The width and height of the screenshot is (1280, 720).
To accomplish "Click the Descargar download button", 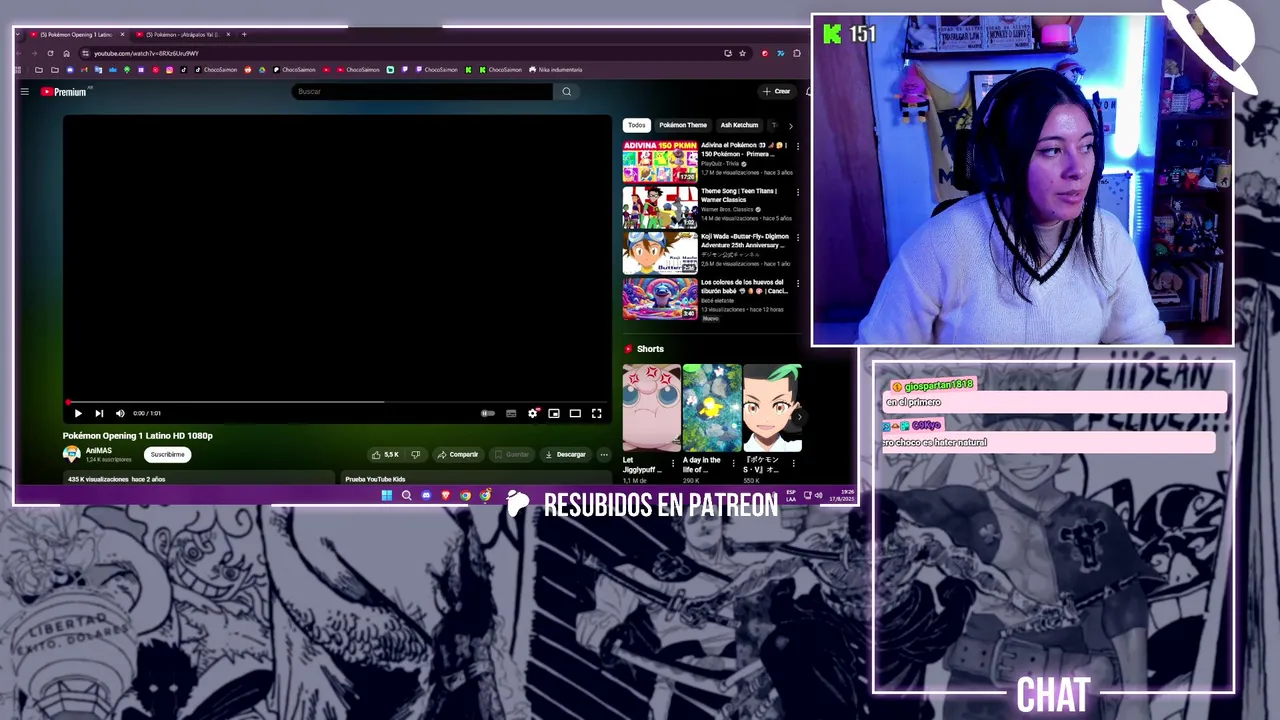I will coord(565,454).
